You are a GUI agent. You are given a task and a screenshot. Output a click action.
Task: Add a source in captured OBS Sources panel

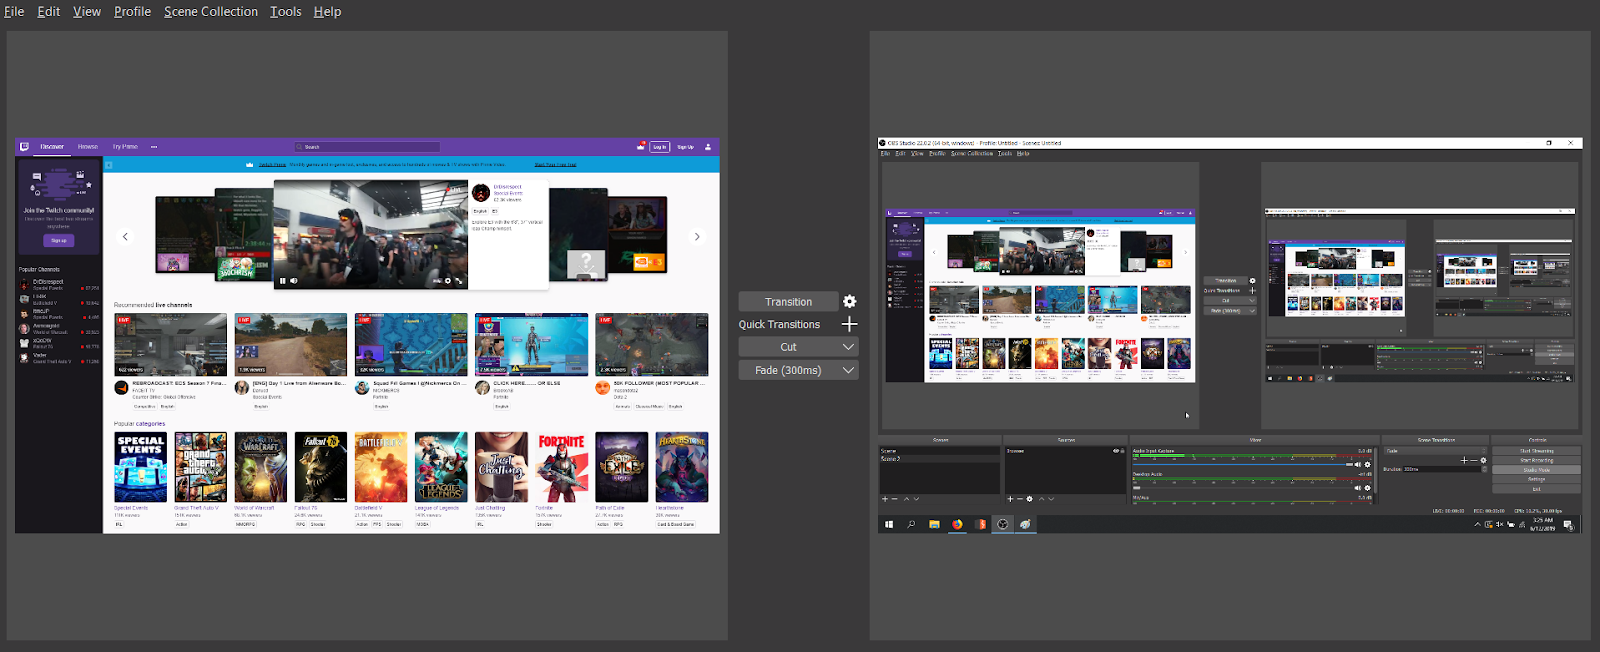point(1010,499)
